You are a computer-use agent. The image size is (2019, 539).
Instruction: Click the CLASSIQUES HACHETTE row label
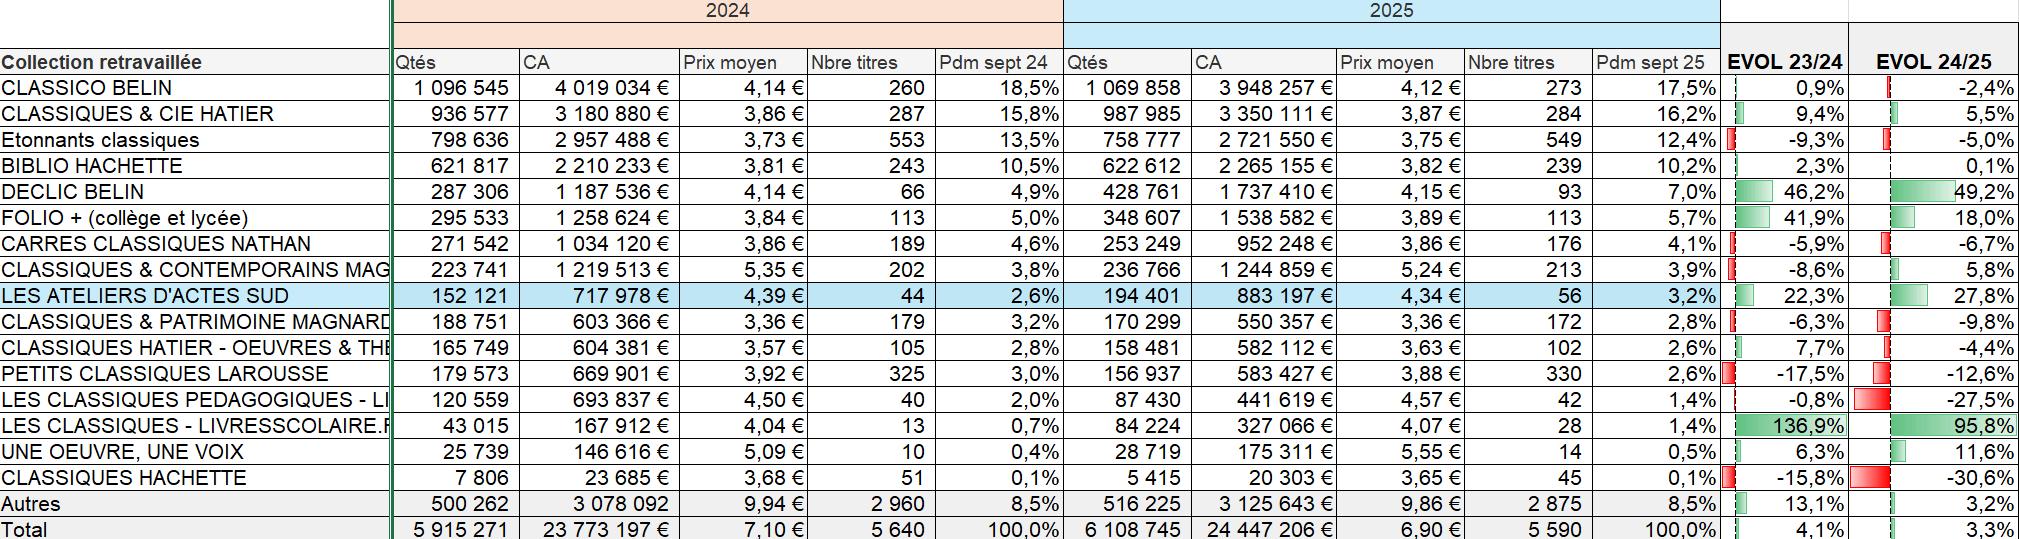(195, 478)
